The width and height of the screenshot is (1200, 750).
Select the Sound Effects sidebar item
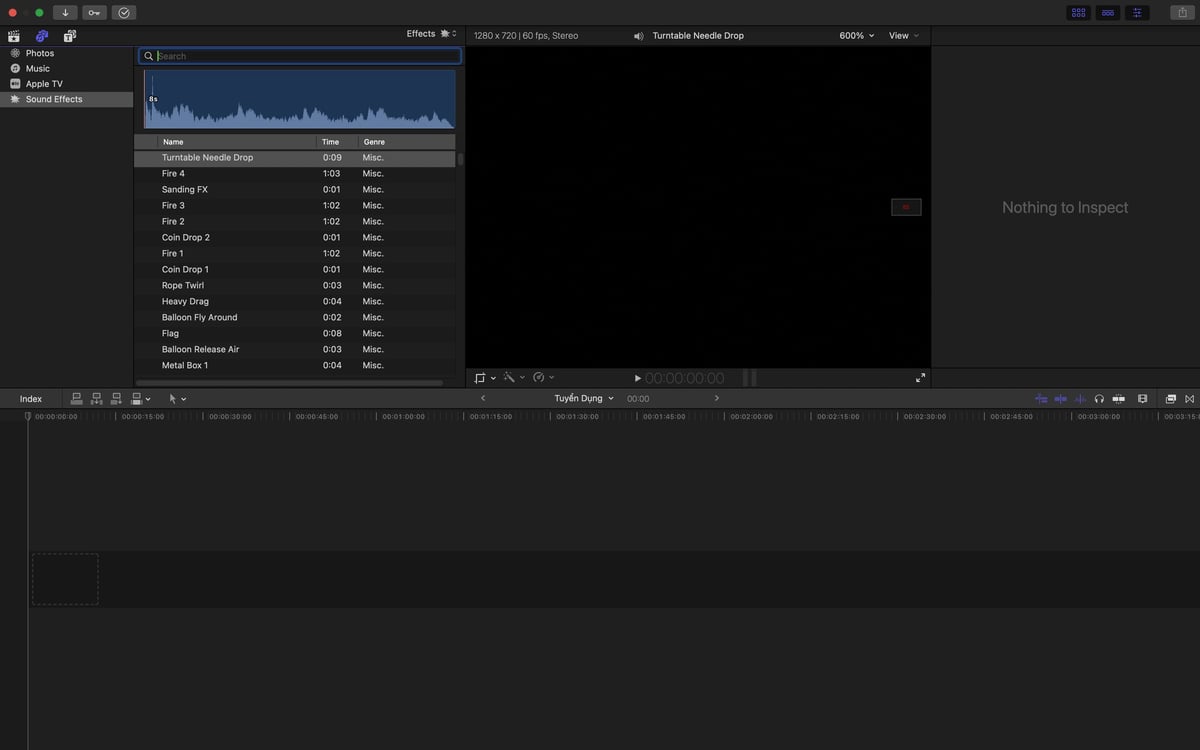click(66, 100)
